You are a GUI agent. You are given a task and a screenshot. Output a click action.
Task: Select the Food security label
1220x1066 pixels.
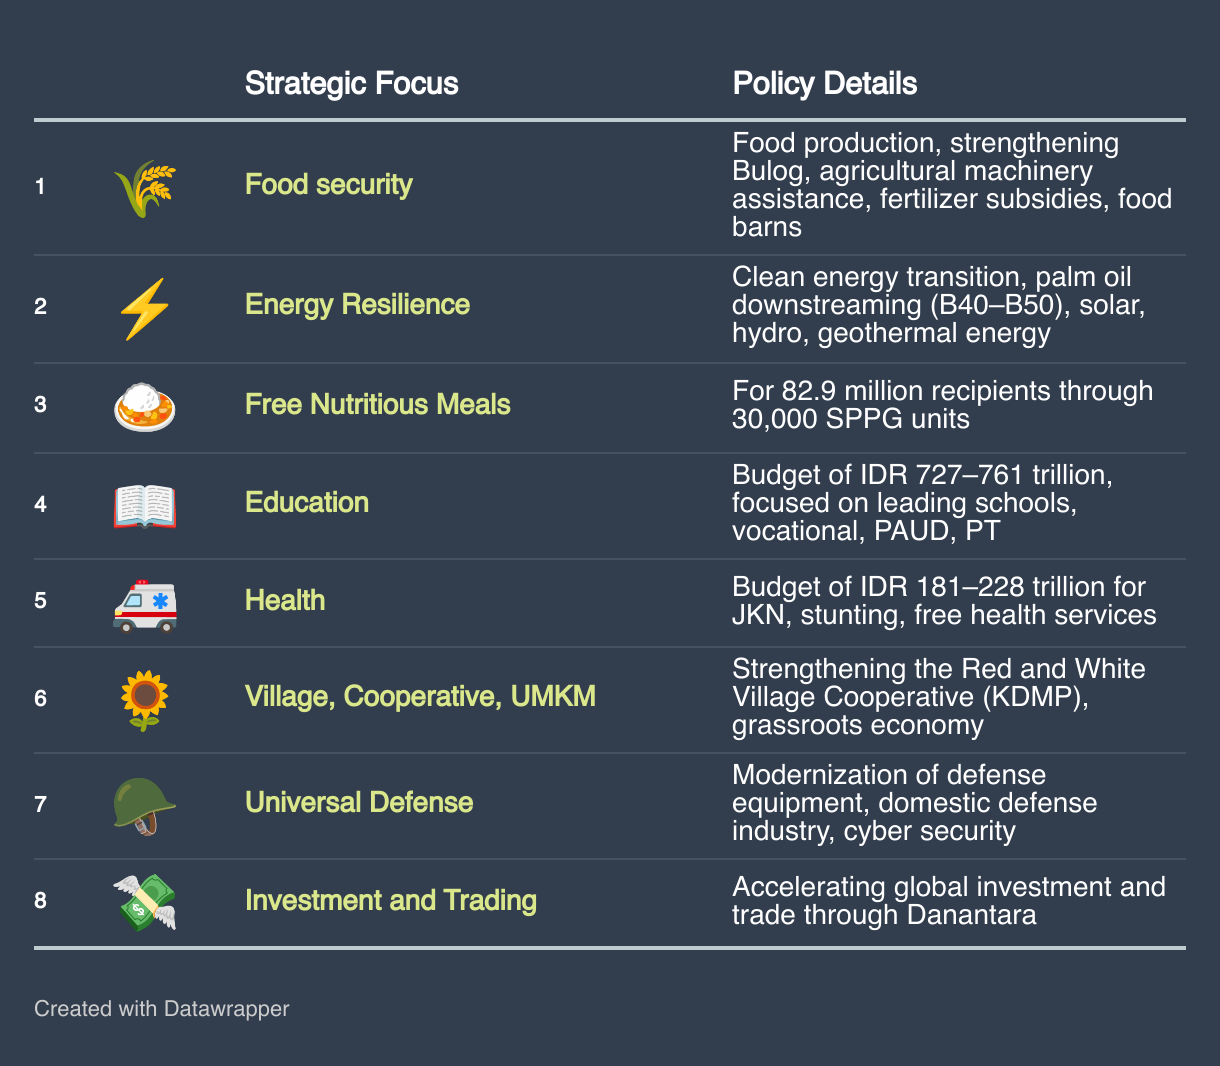coord(329,185)
